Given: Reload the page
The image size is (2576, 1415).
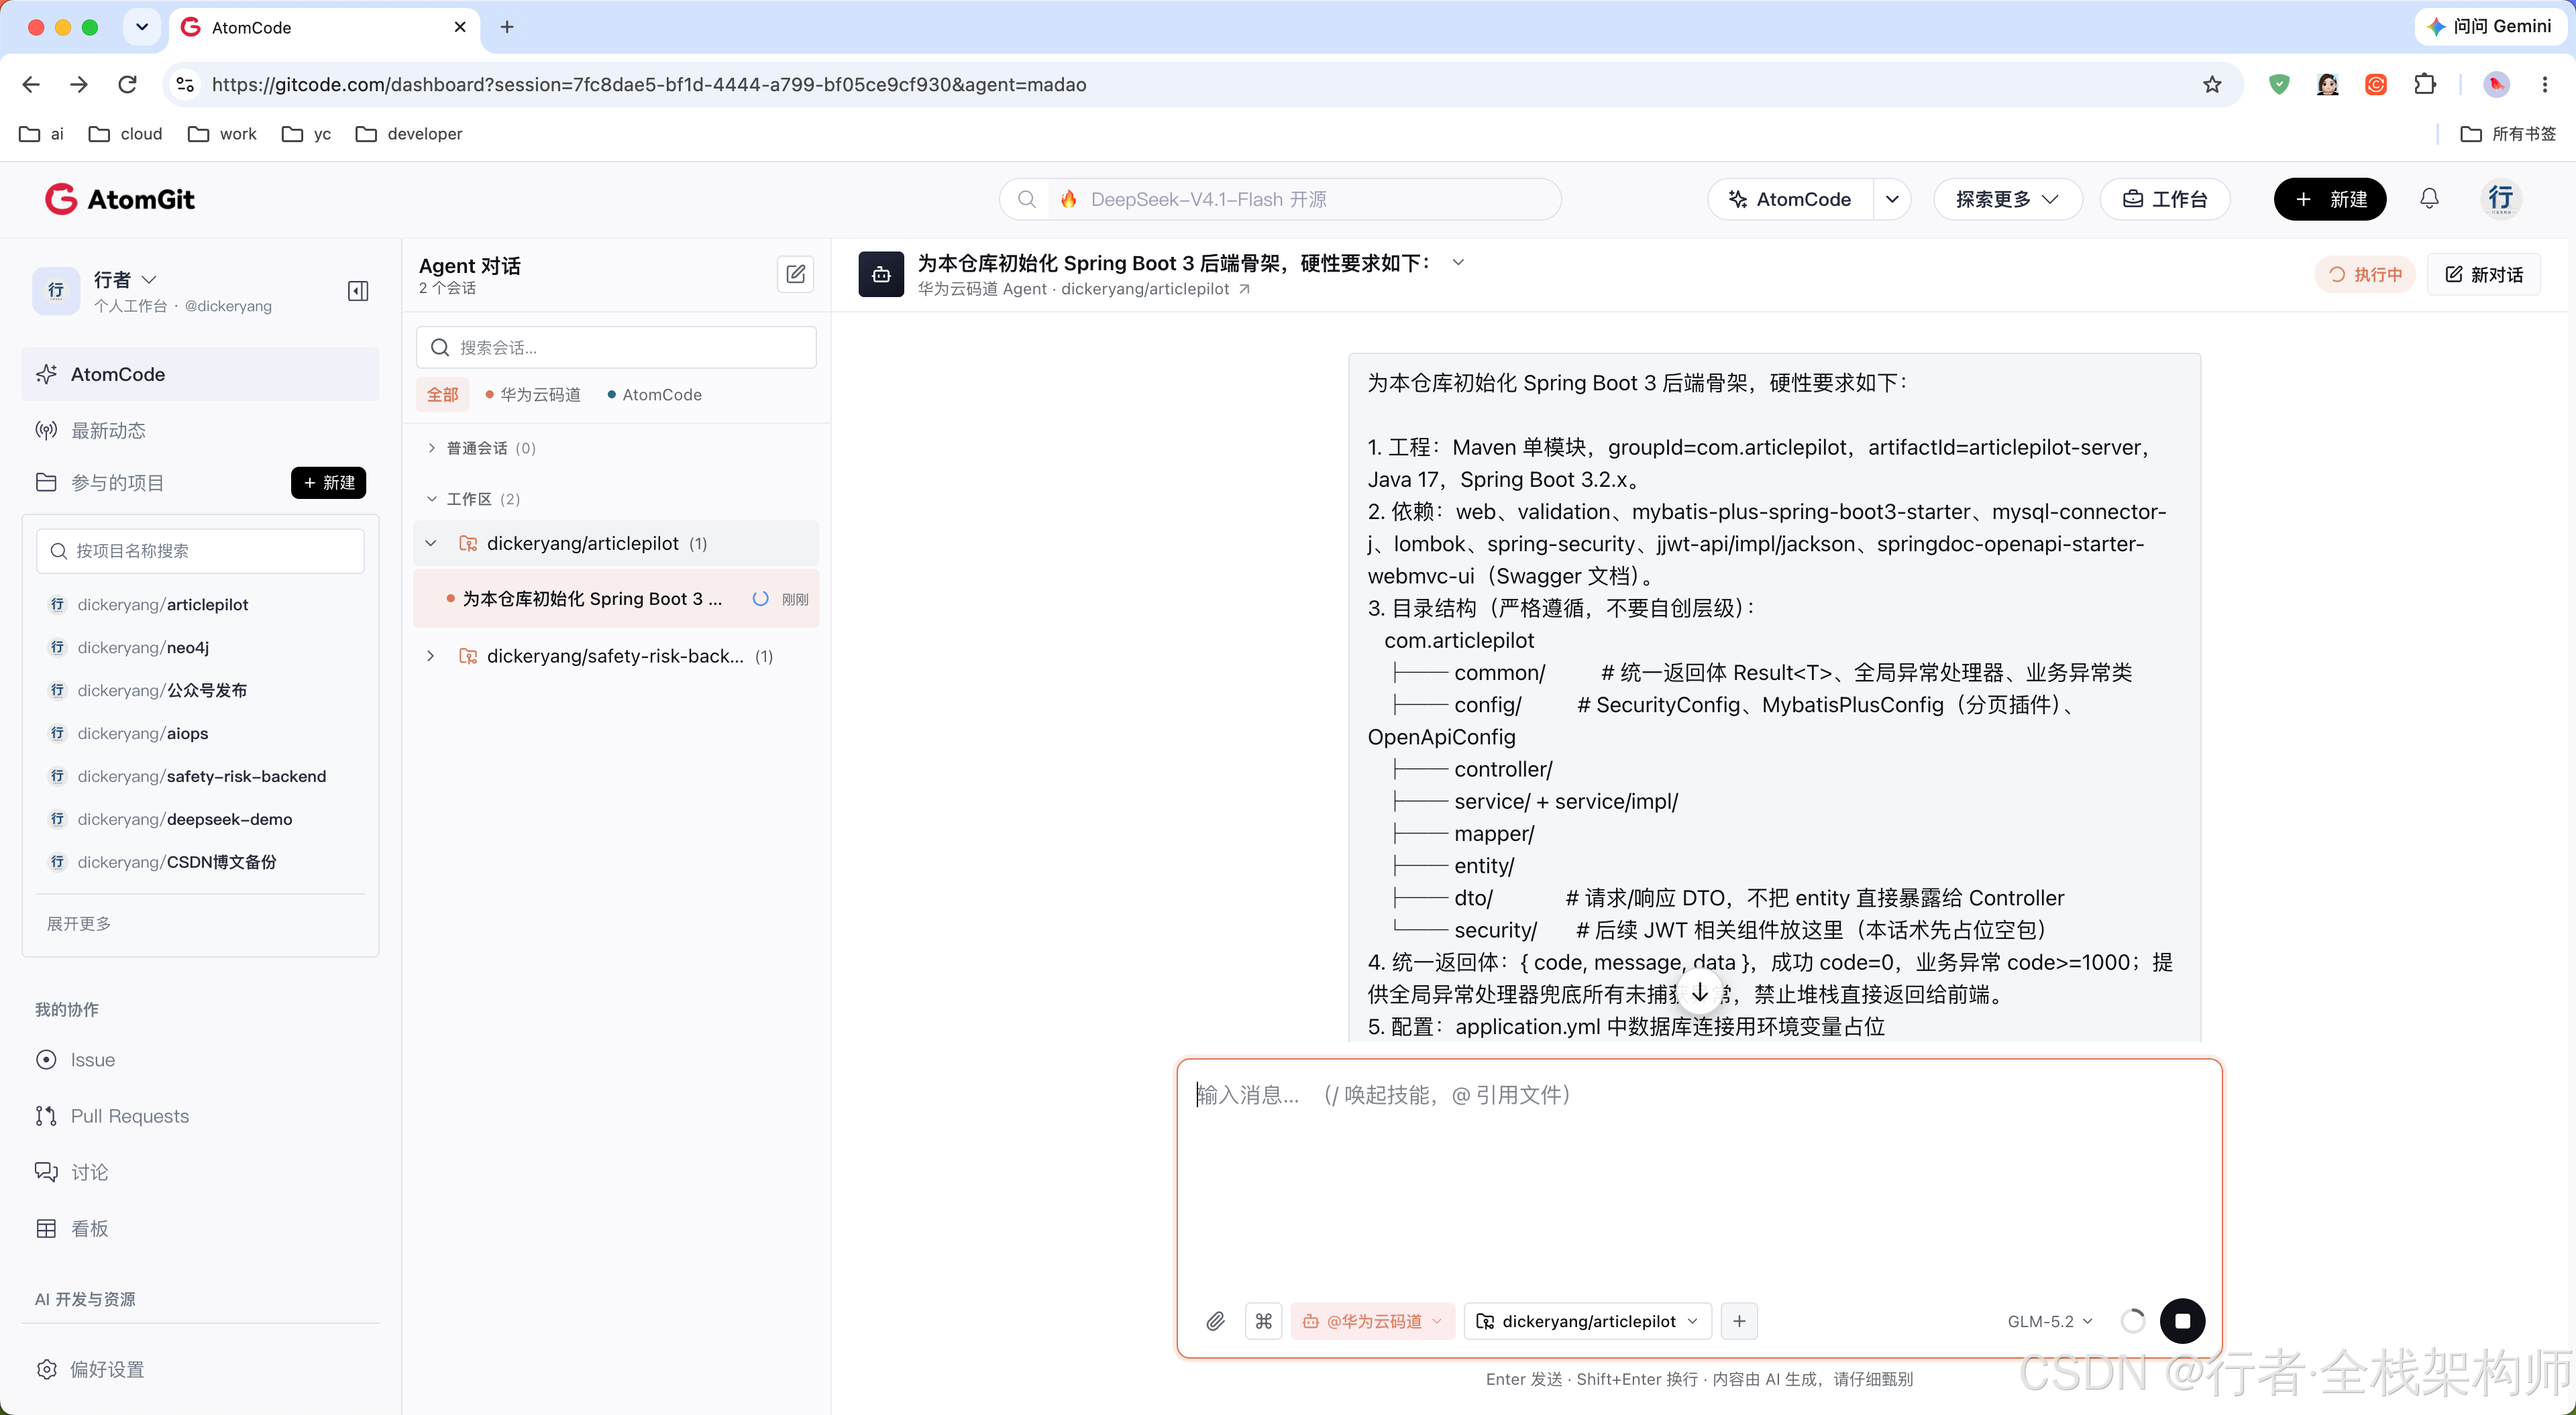Looking at the screenshot, I should point(127,85).
